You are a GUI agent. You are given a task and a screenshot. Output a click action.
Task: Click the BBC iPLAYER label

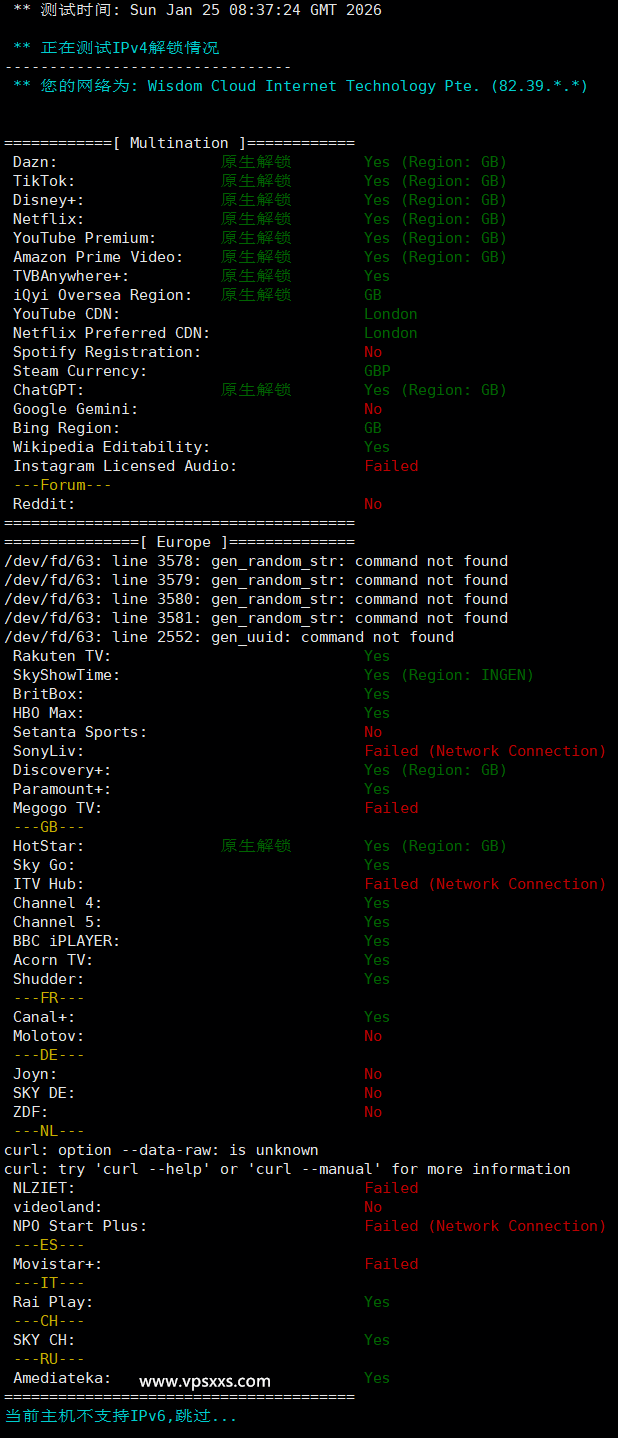coord(66,941)
